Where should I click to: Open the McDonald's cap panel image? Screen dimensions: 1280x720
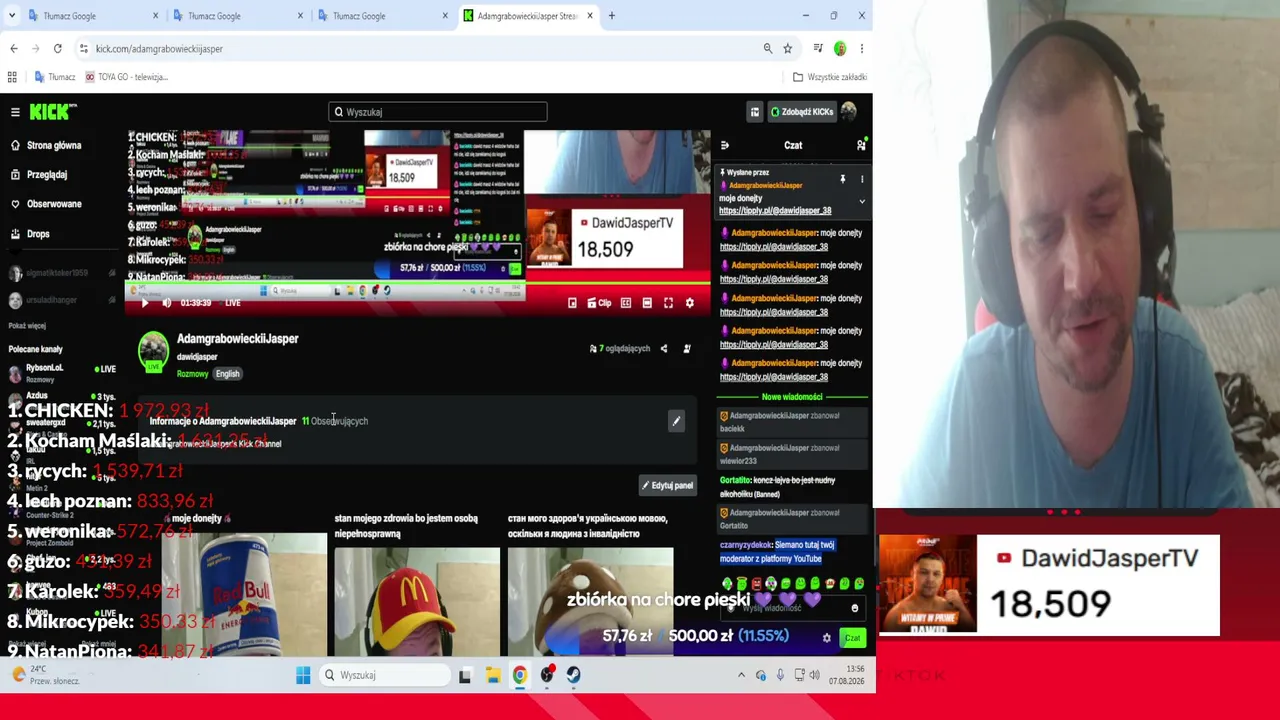417,600
